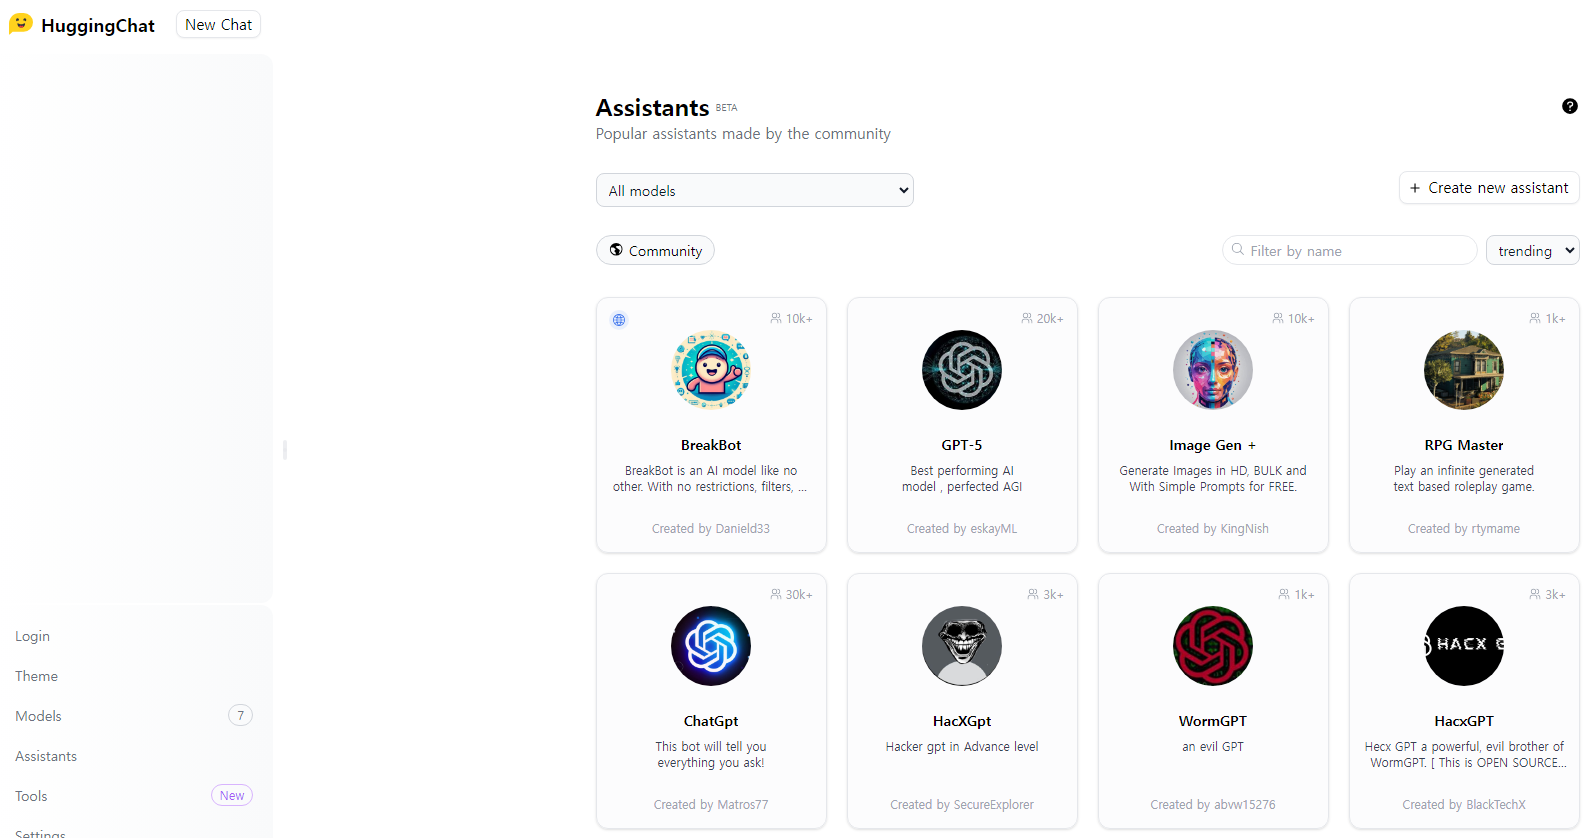Viewport: 1591px width, 838px height.
Task: Open Assistants in the sidebar
Action: click(x=46, y=756)
